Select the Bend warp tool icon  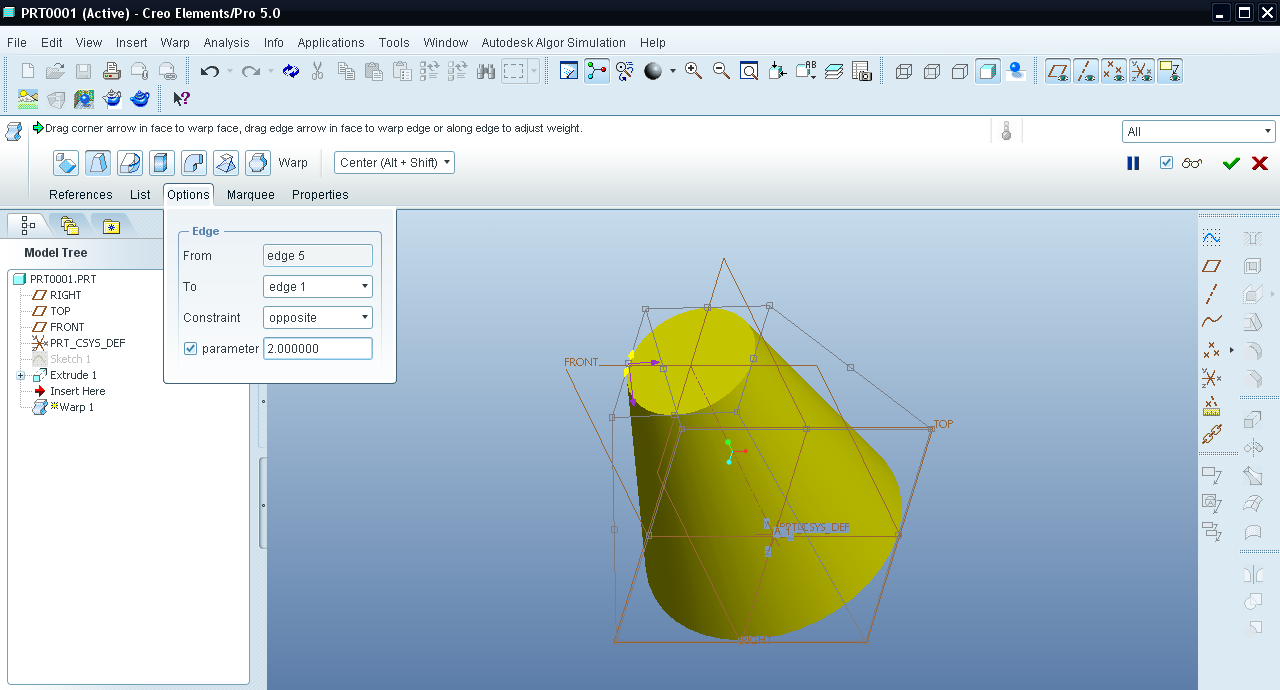(194, 163)
